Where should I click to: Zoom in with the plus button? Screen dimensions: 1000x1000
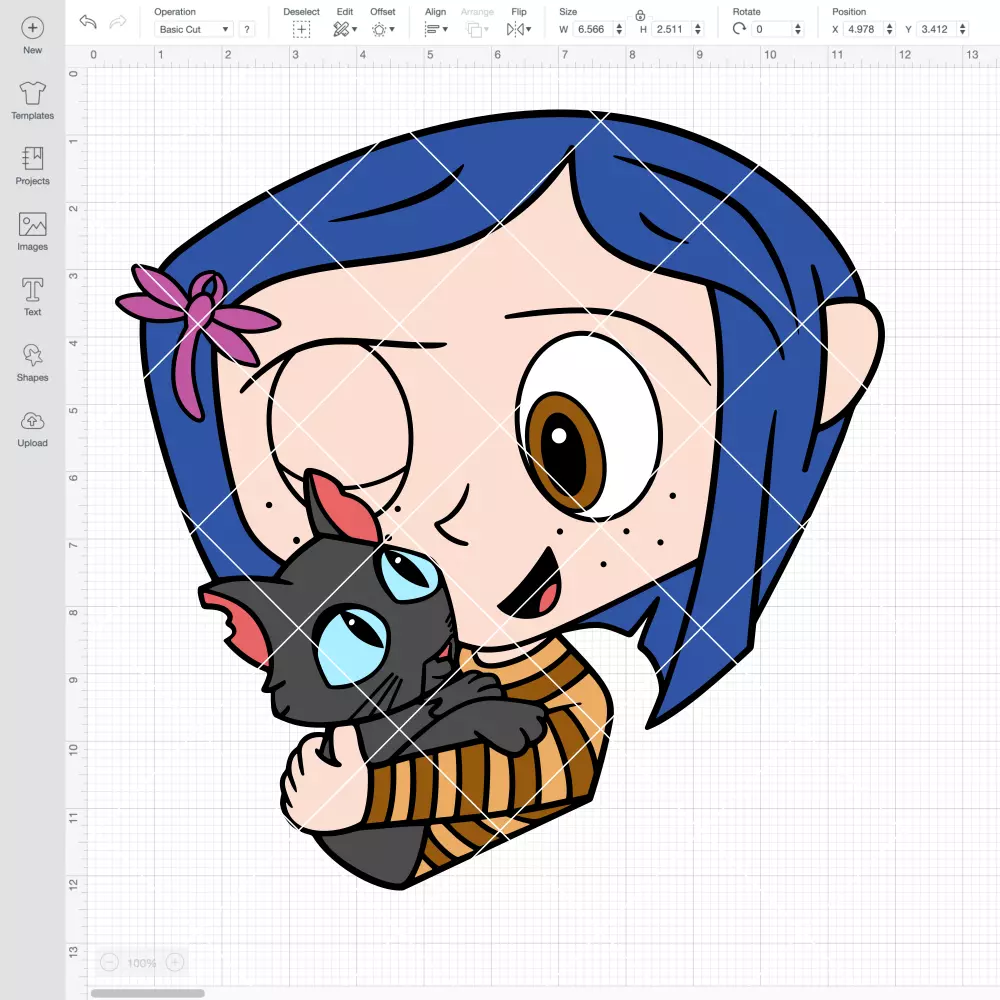tap(175, 962)
